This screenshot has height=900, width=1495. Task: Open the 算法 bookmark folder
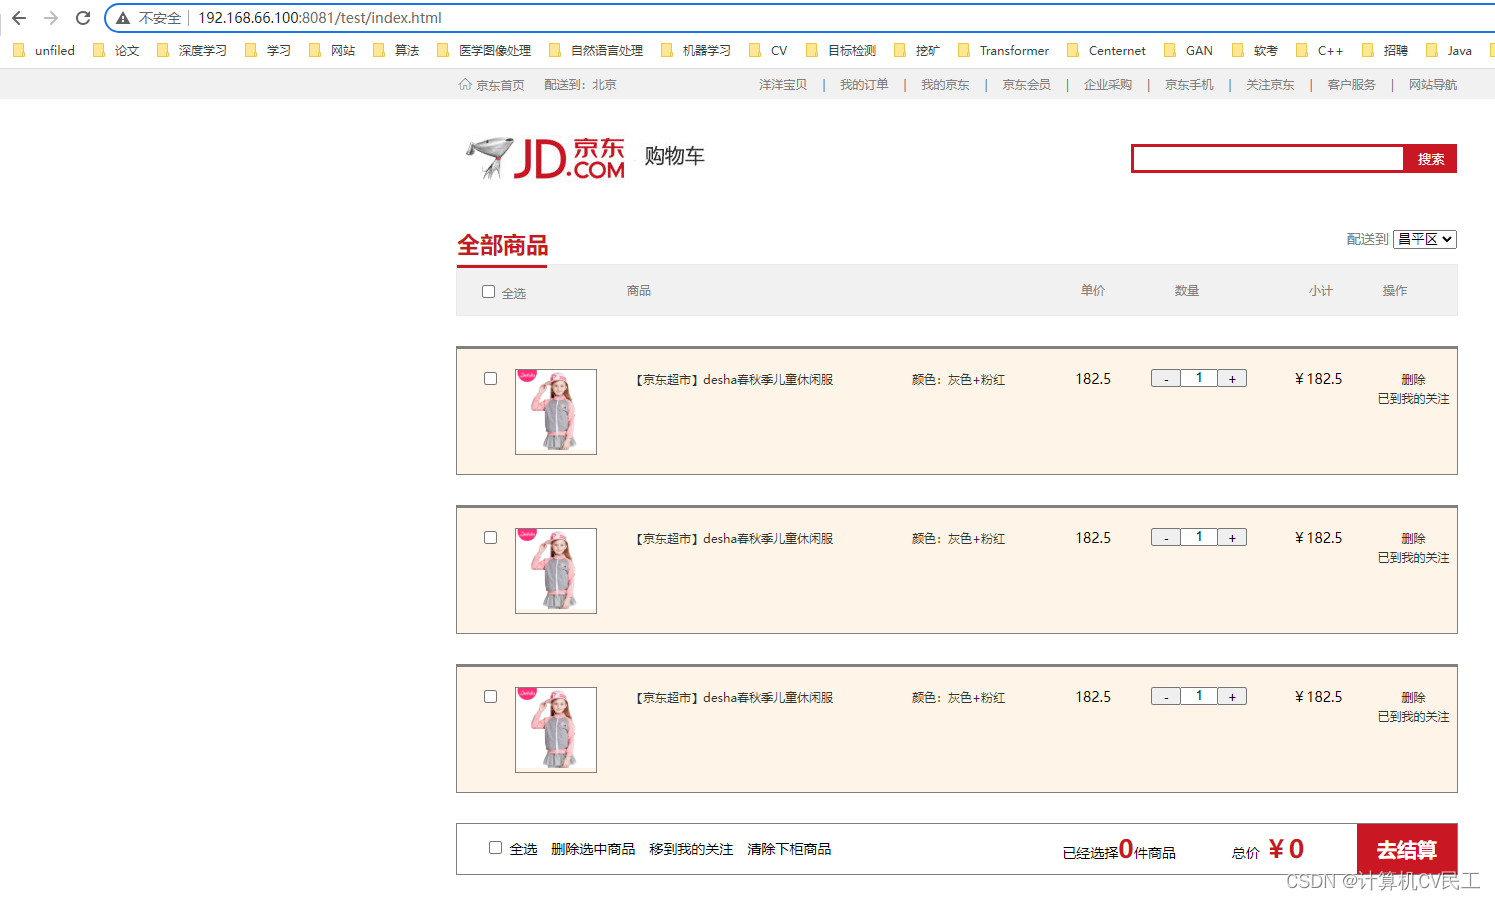click(x=396, y=50)
